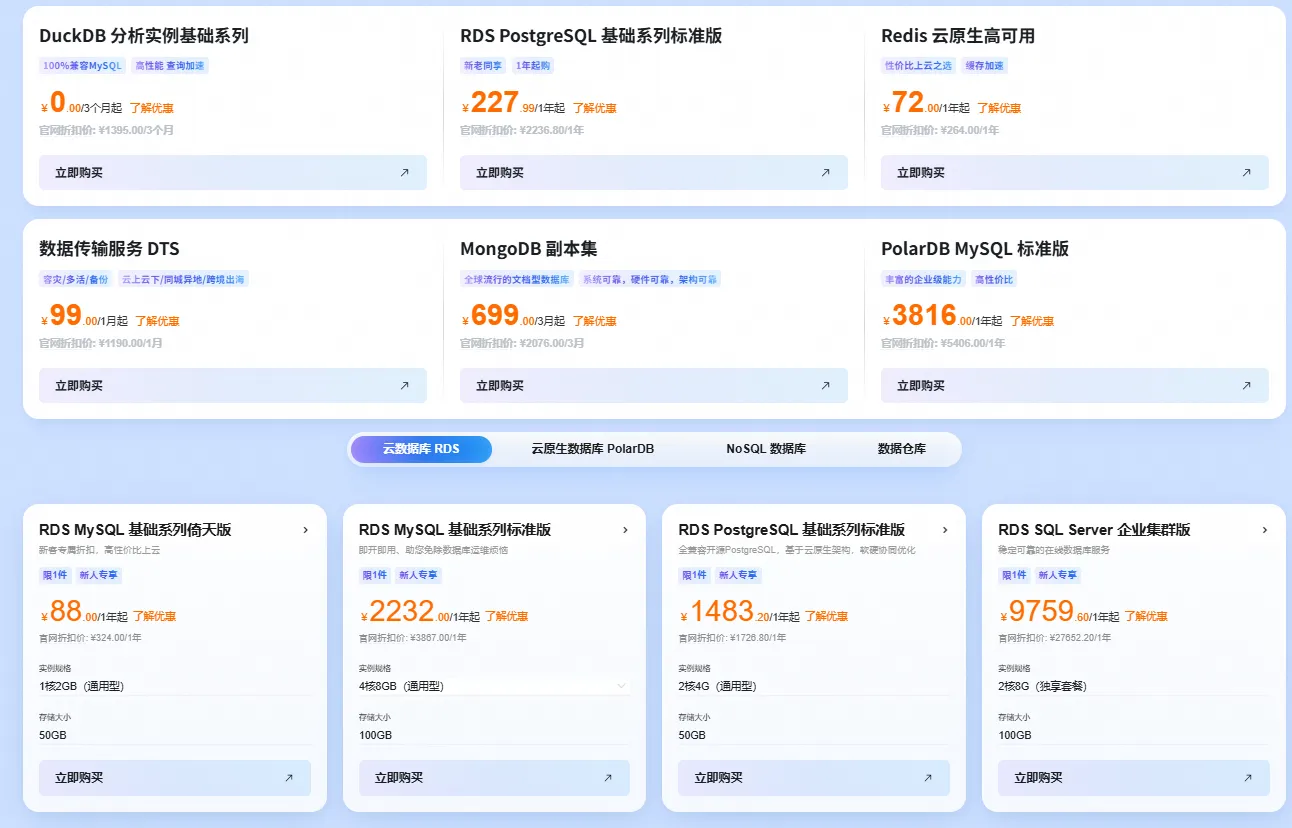Open the NoSQL 数据库 tab

click(766, 449)
